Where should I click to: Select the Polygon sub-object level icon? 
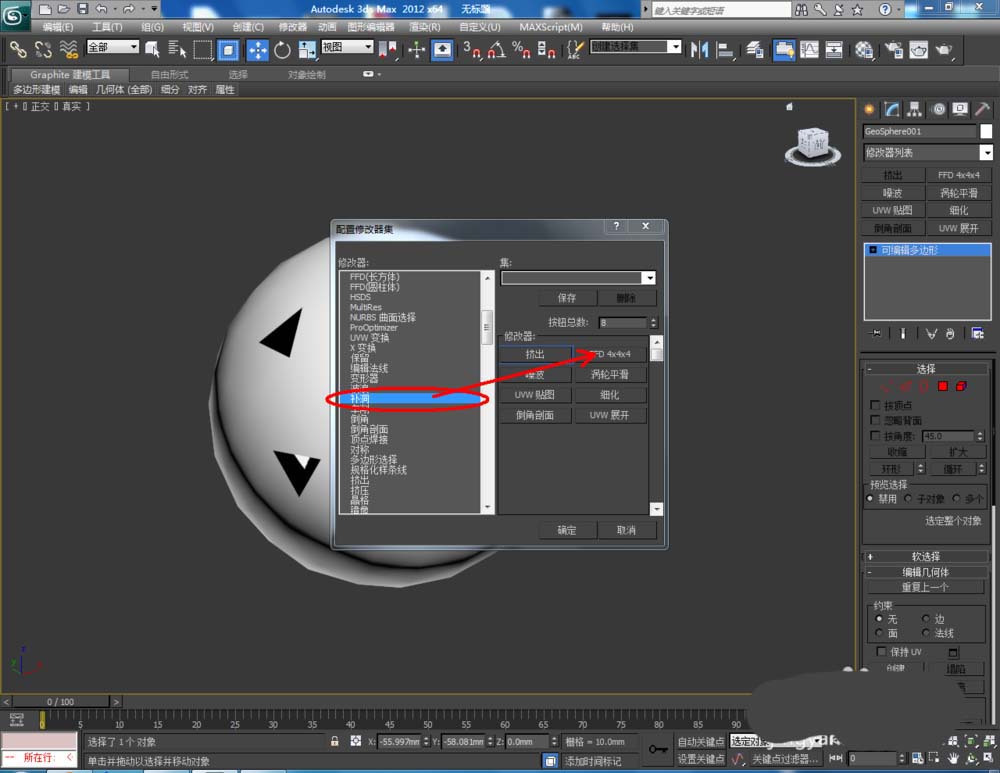click(941, 387)
